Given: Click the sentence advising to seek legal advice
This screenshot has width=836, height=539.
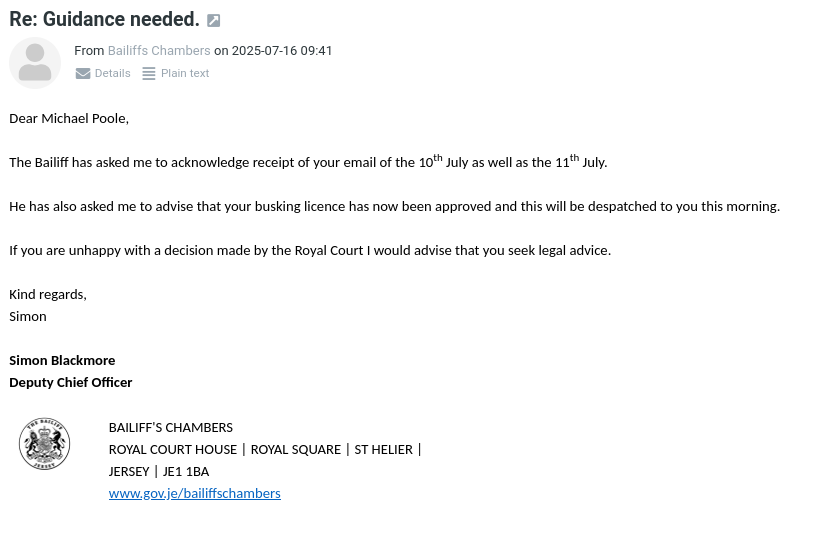Looking at the screenshot, I should pyautogui.click(x=310, y=250).
